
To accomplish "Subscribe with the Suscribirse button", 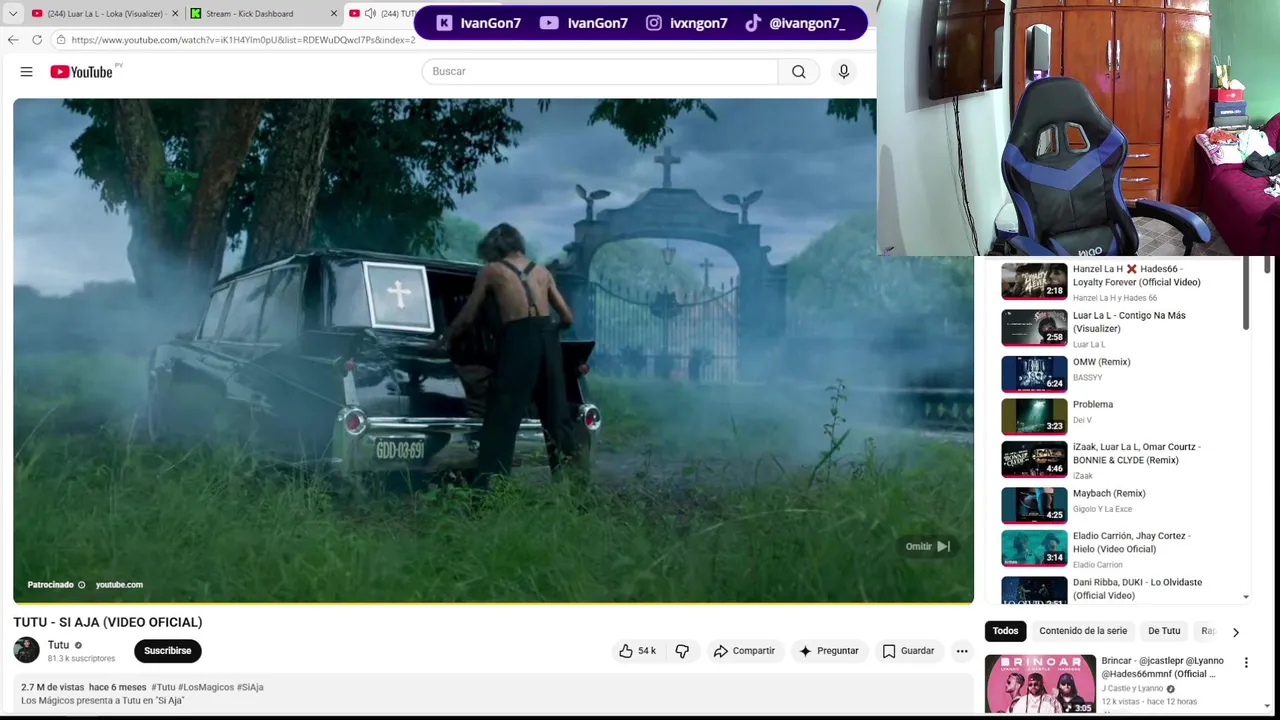I will pos(167,651).
